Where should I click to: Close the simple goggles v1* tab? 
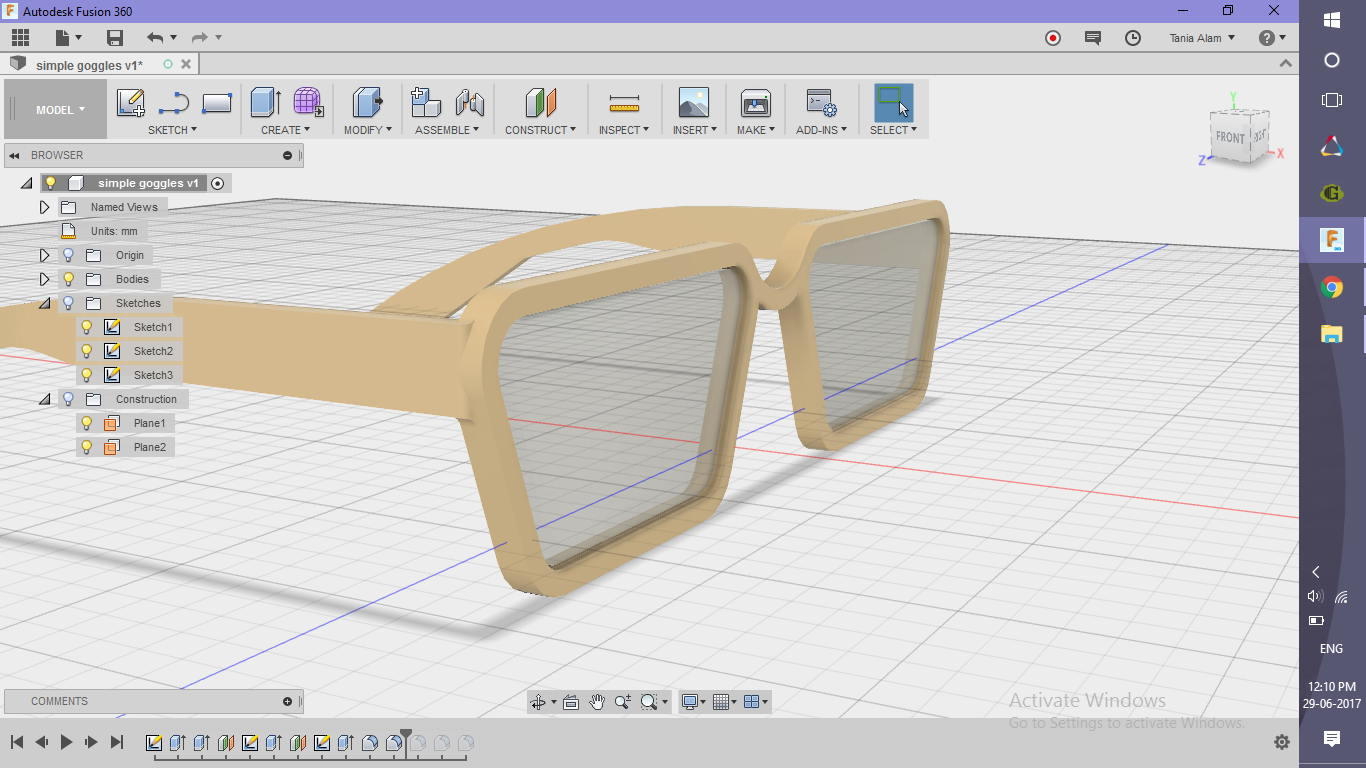click(x=187, y=64)
